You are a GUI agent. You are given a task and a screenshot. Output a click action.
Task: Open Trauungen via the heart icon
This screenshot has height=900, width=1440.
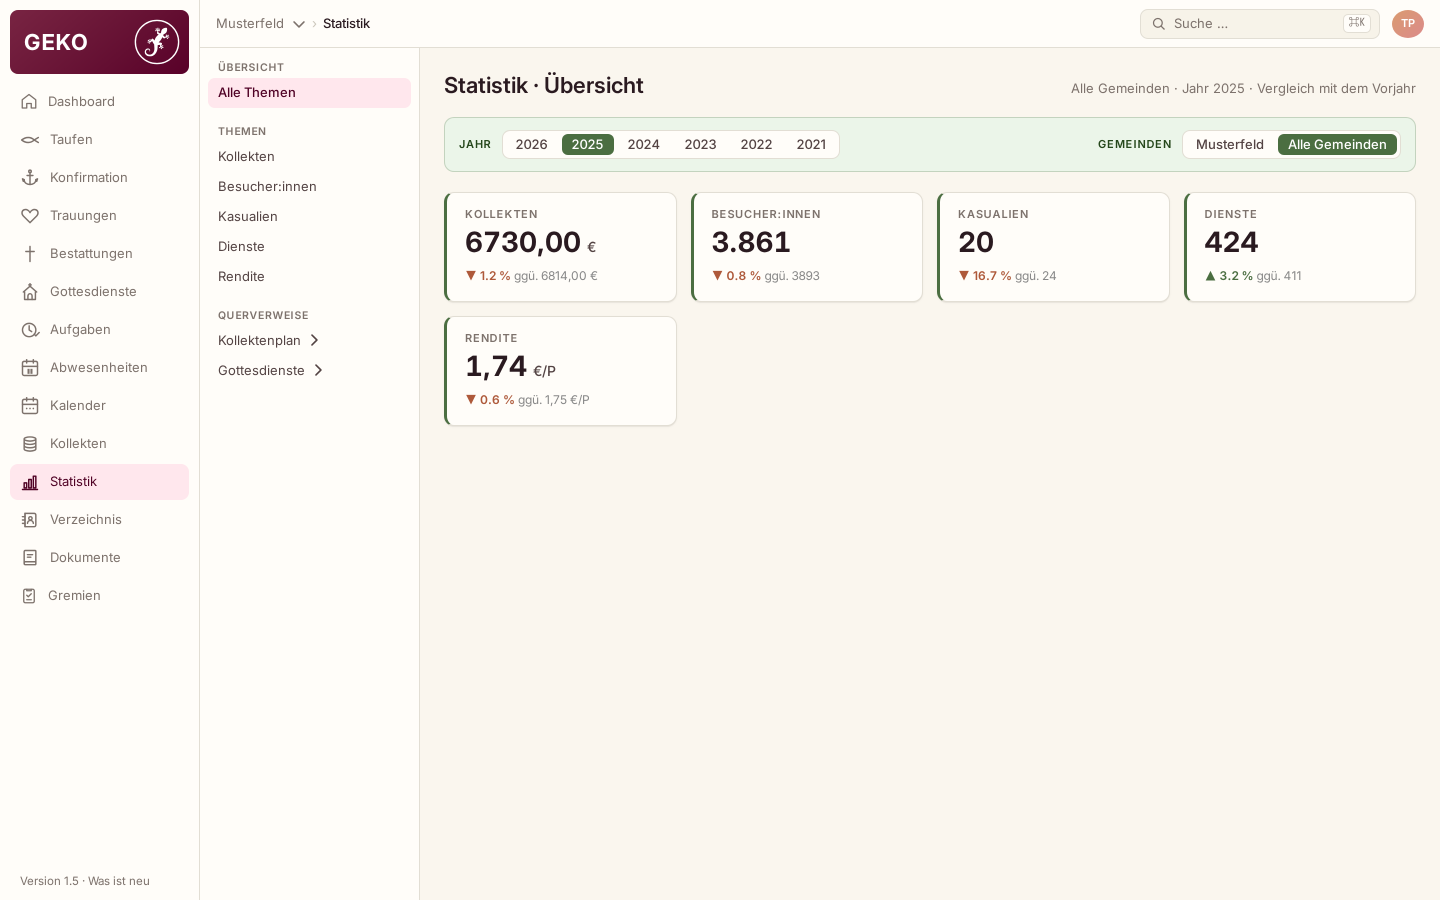(x=30, y=215)
